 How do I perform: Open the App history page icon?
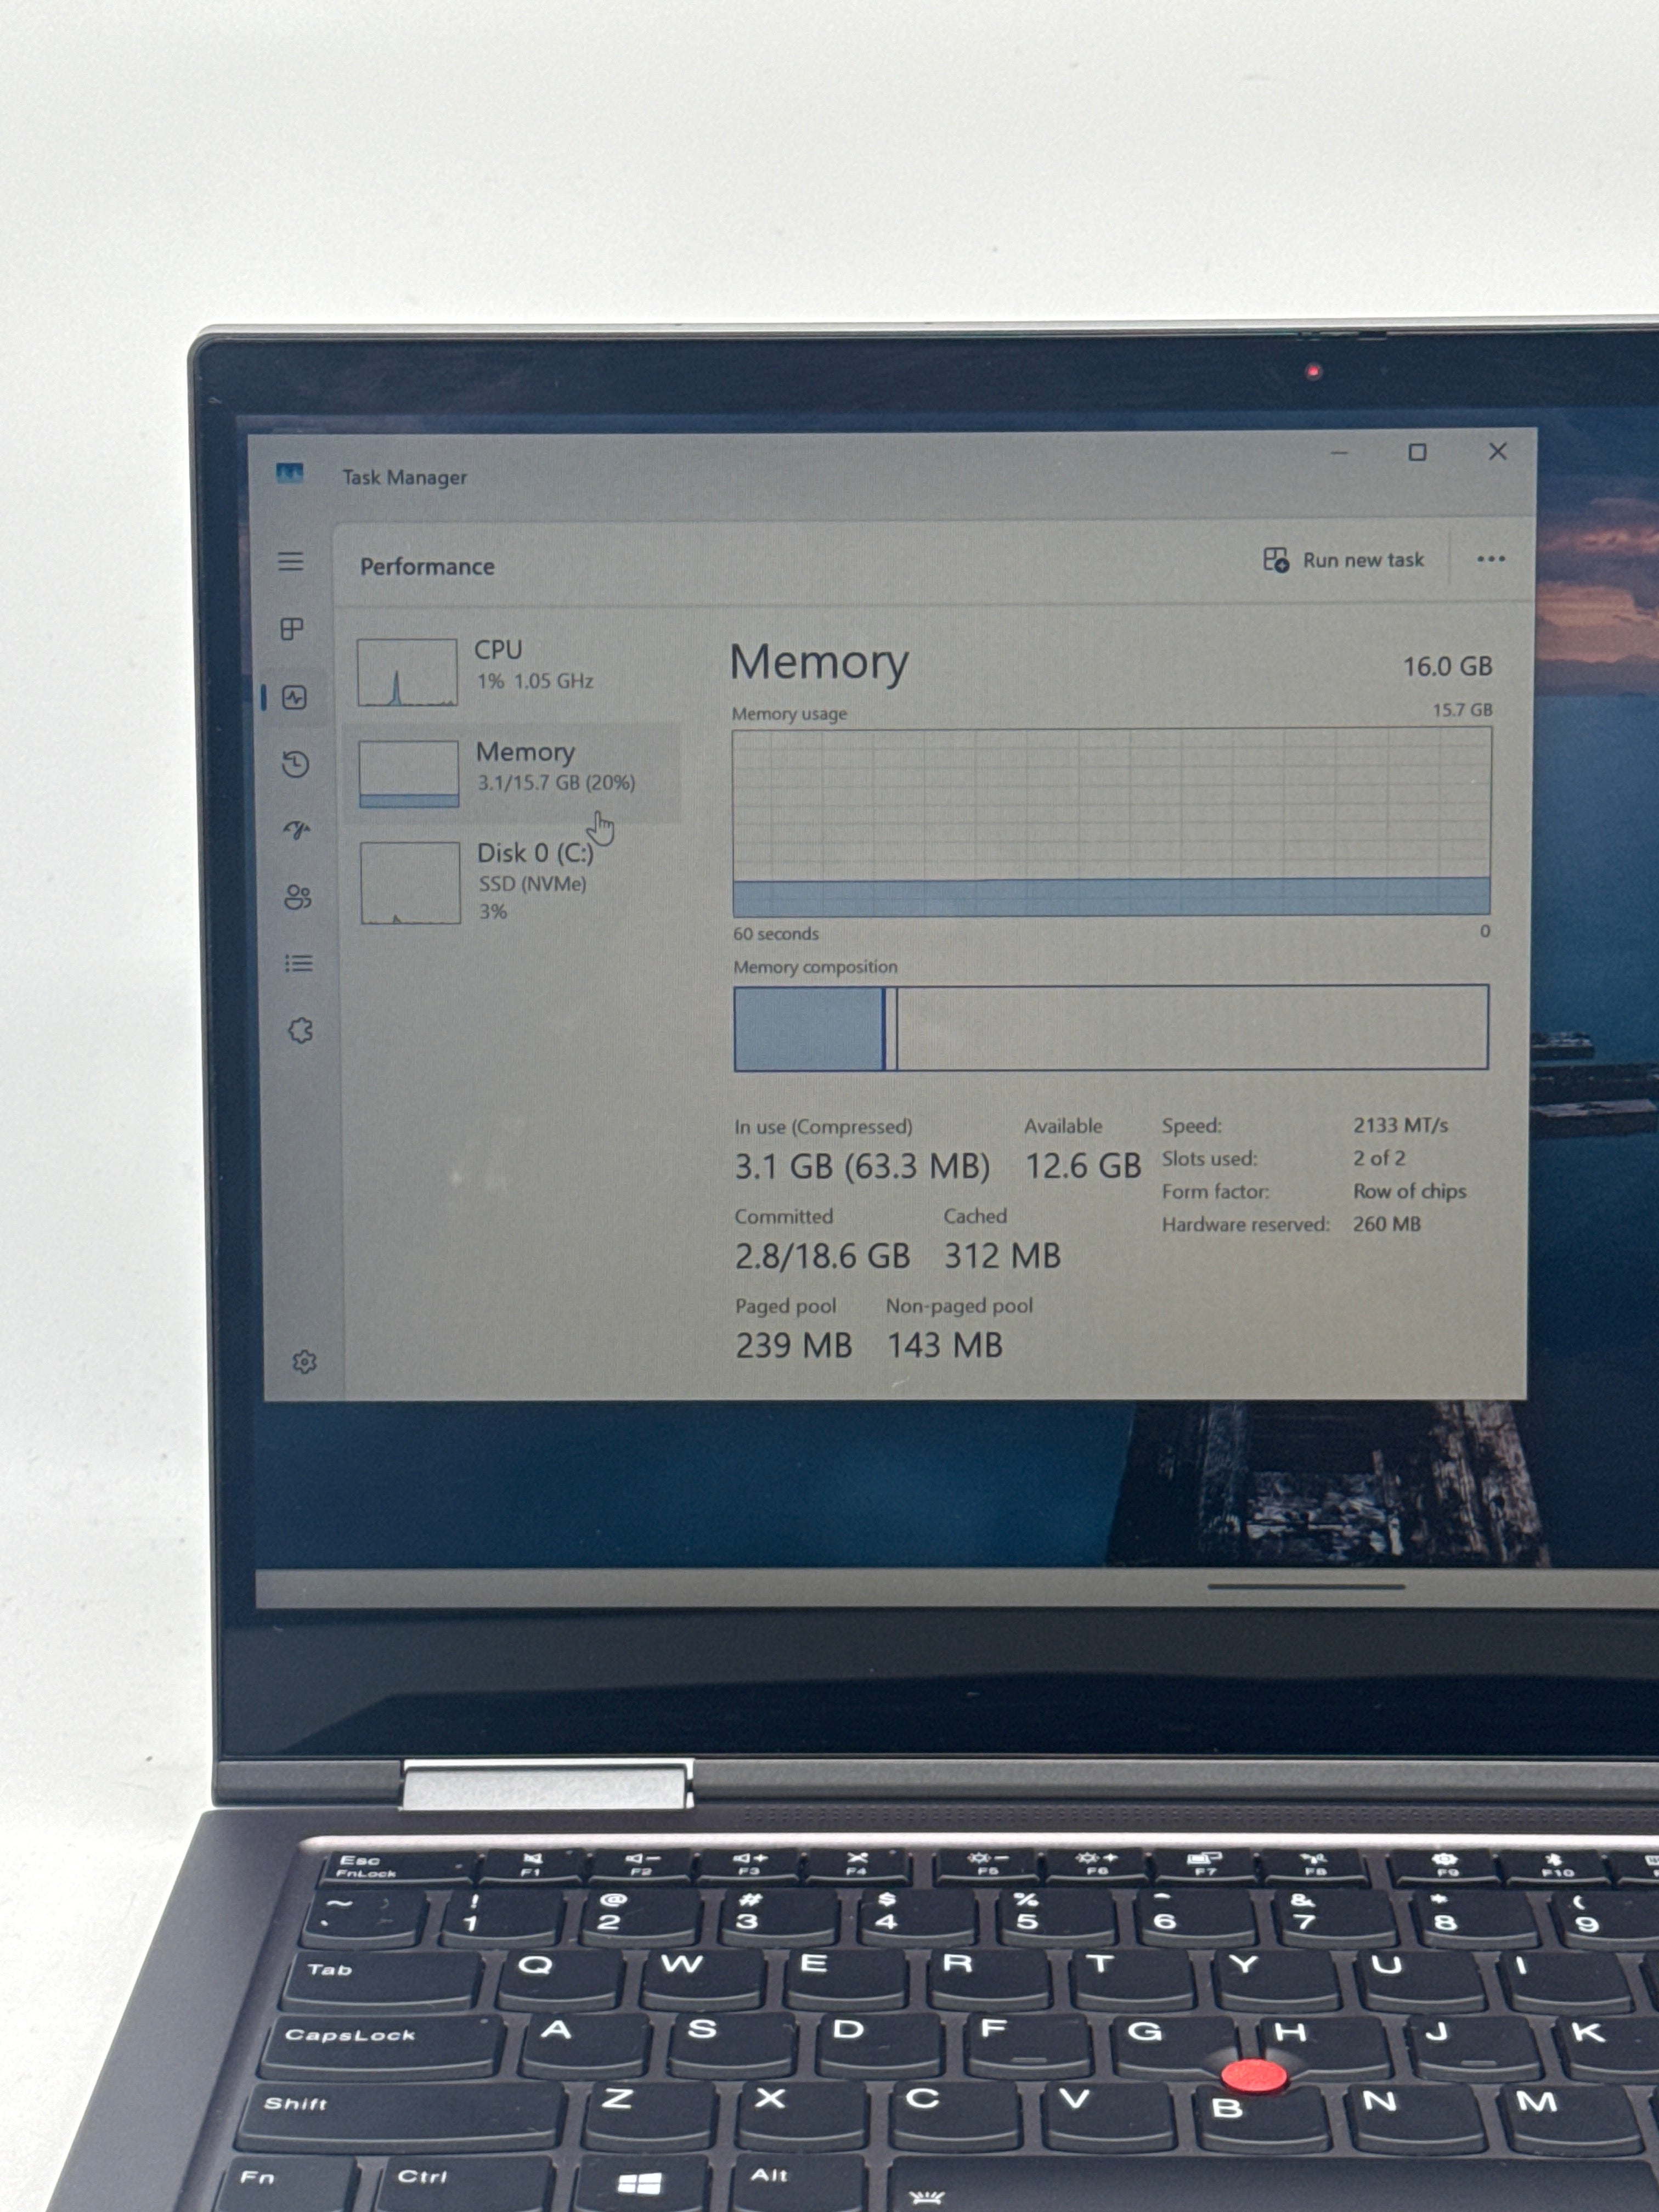295,765
